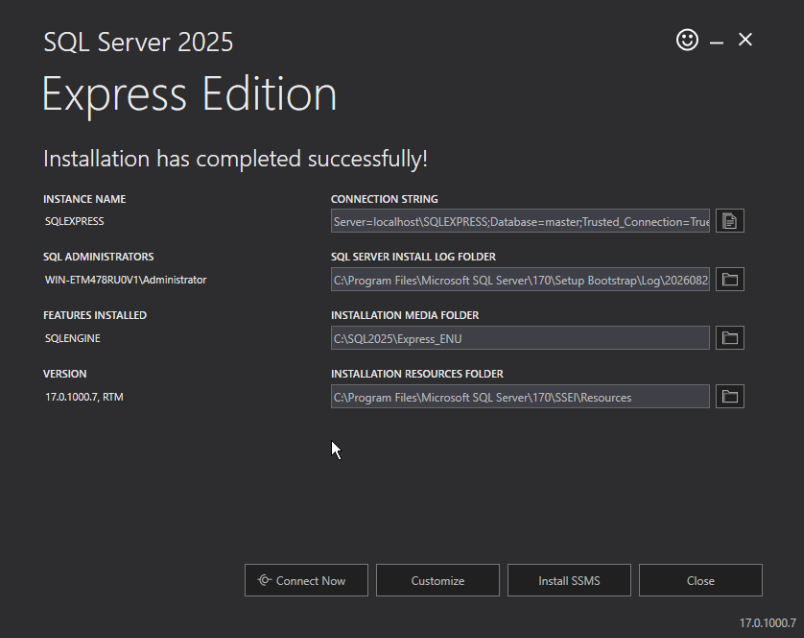Open the installation media folder icon
Viewport: 804px width, 638px height.
pos(730,338)
